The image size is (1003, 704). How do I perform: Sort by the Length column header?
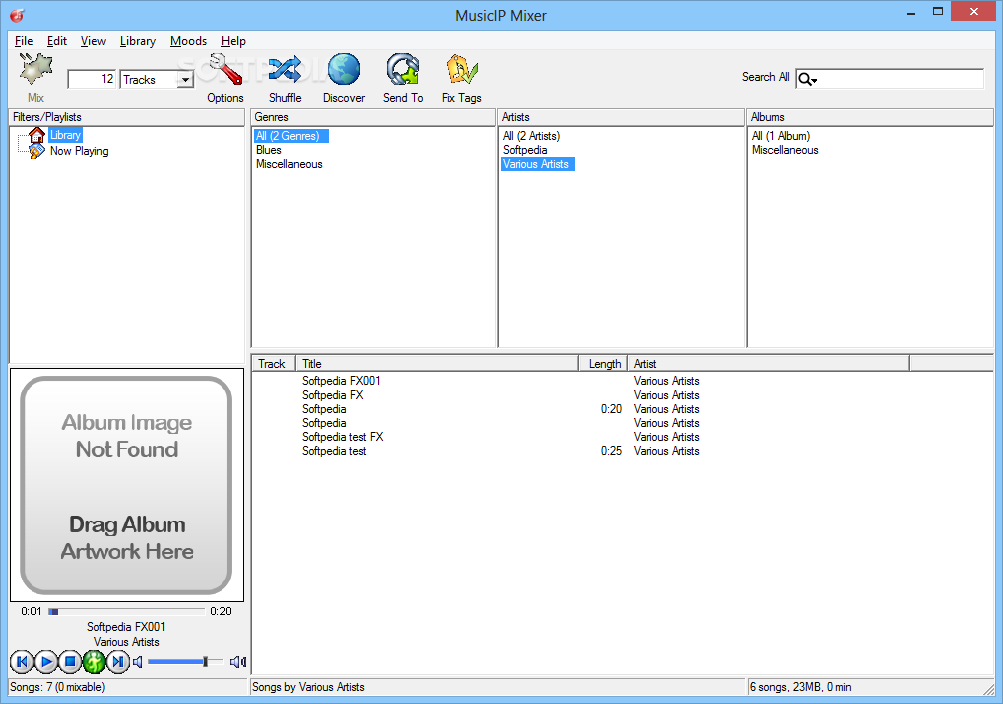click(603, 363)
